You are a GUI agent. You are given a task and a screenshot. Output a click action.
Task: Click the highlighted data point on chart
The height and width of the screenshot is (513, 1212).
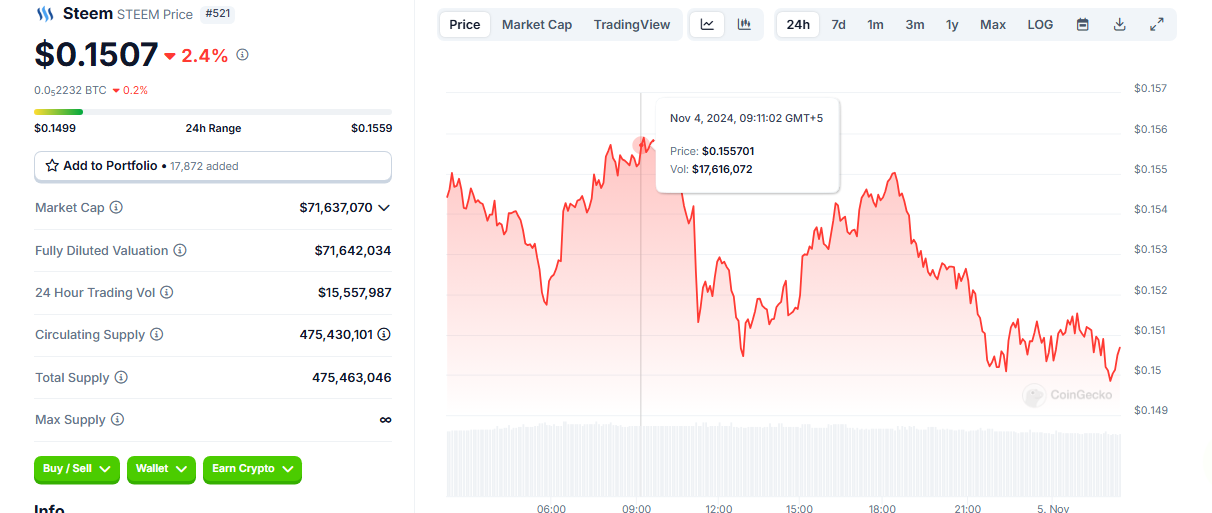click(x=640, y=144)
